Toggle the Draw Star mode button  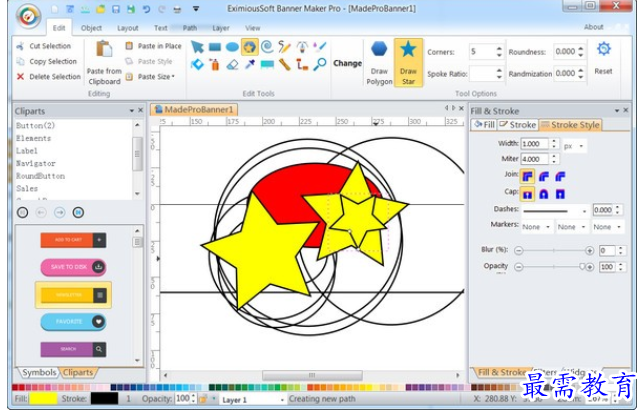(408, 62)
